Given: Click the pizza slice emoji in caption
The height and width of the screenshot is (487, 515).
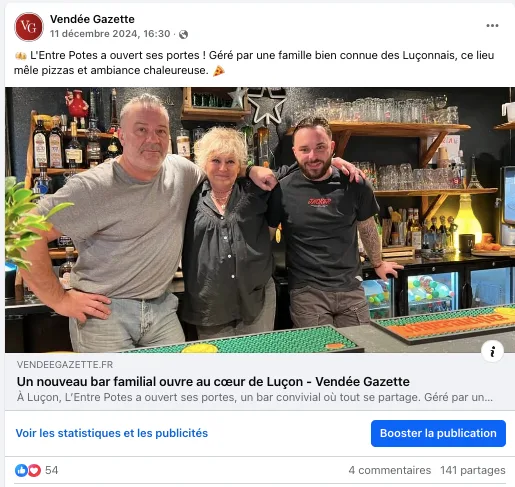Looking at the screenshot, I should click(x=219, y=71).
